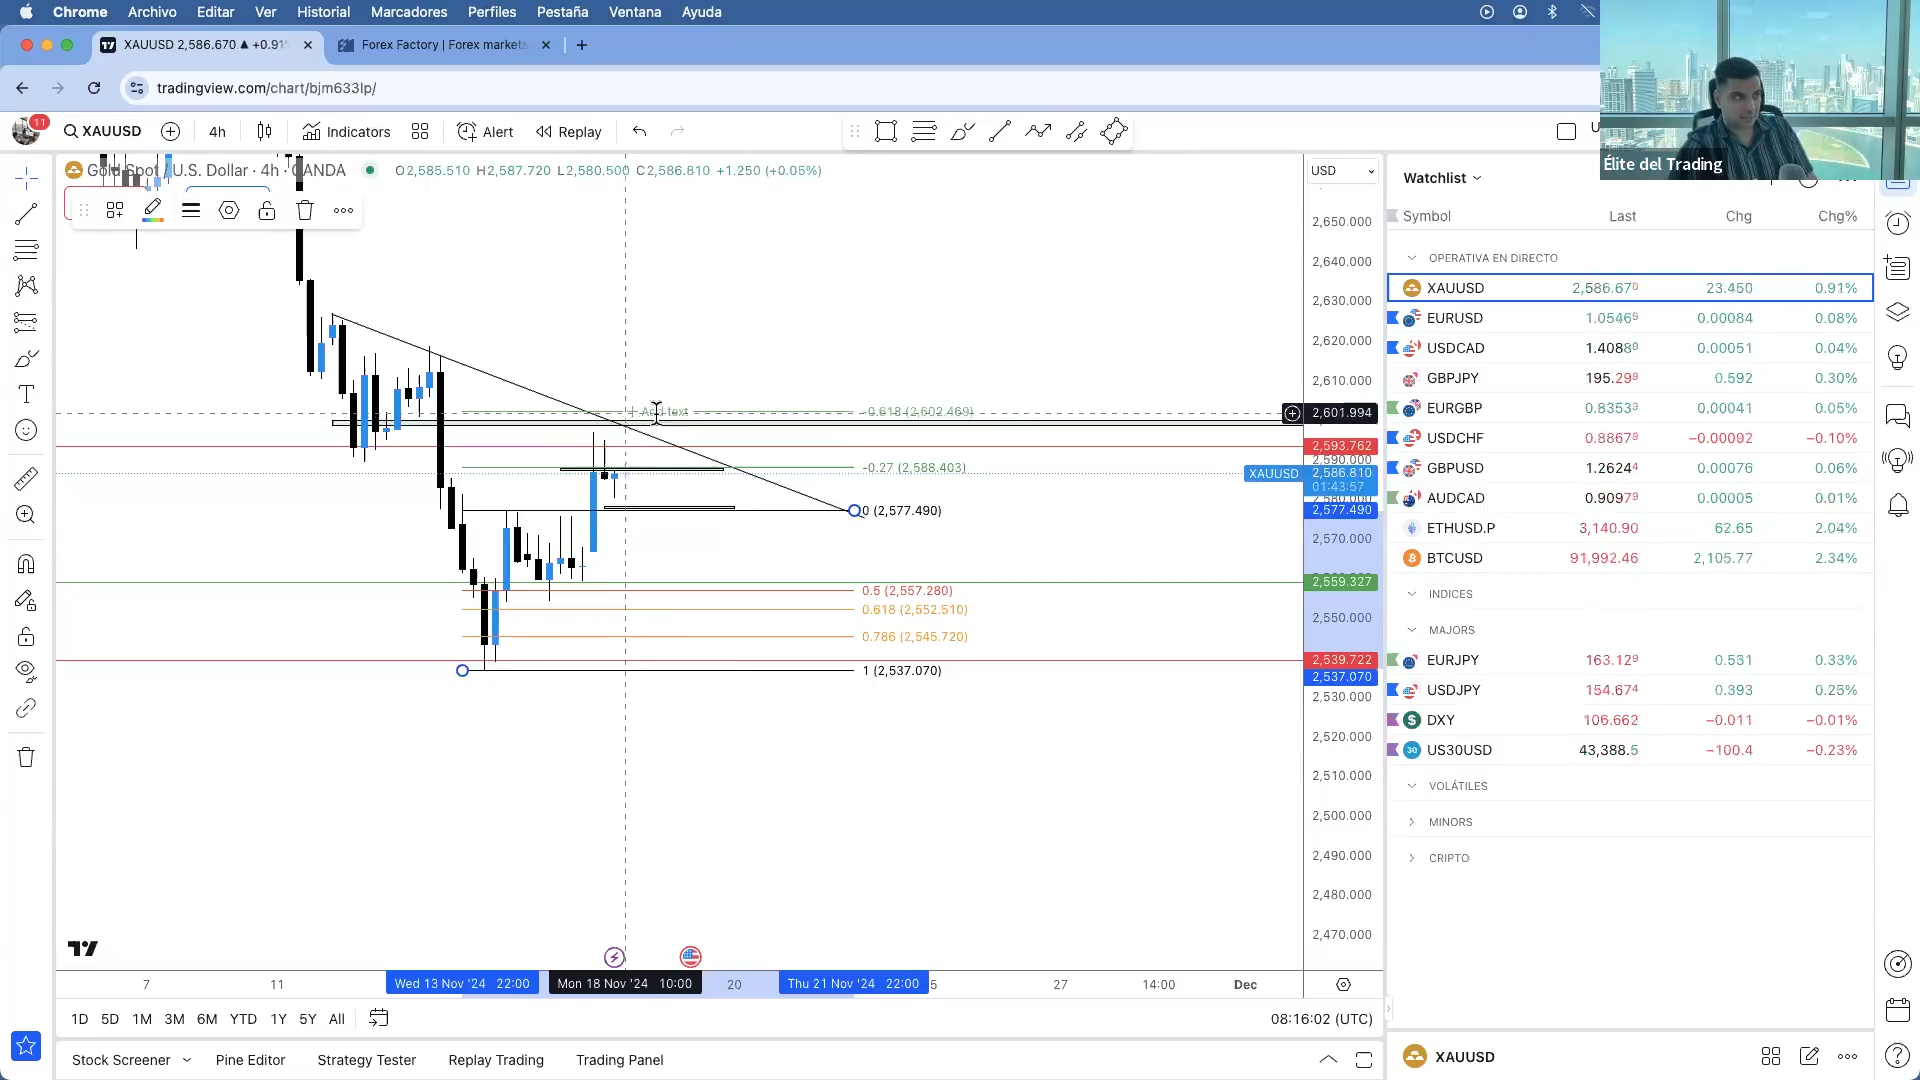The height and width of the screenshot is (1080, 1920).
Task: Expand the CRIPTO section
Action: pos(1412,858)
